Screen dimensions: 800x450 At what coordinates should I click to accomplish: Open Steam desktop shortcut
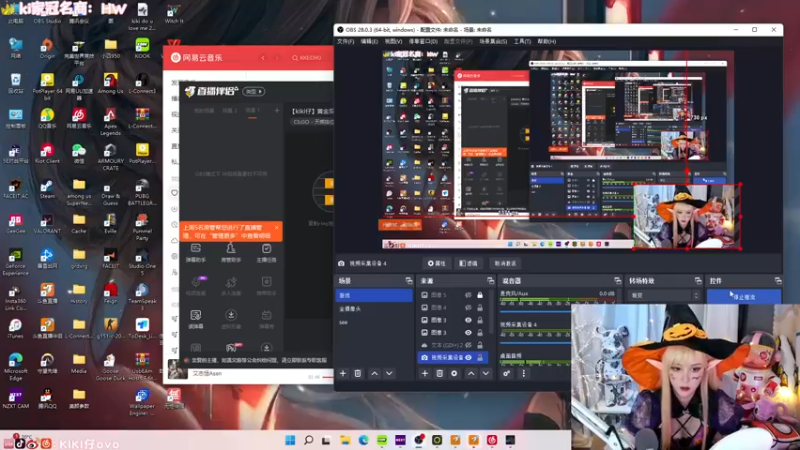pyautogui.click(x=47, y=189)
